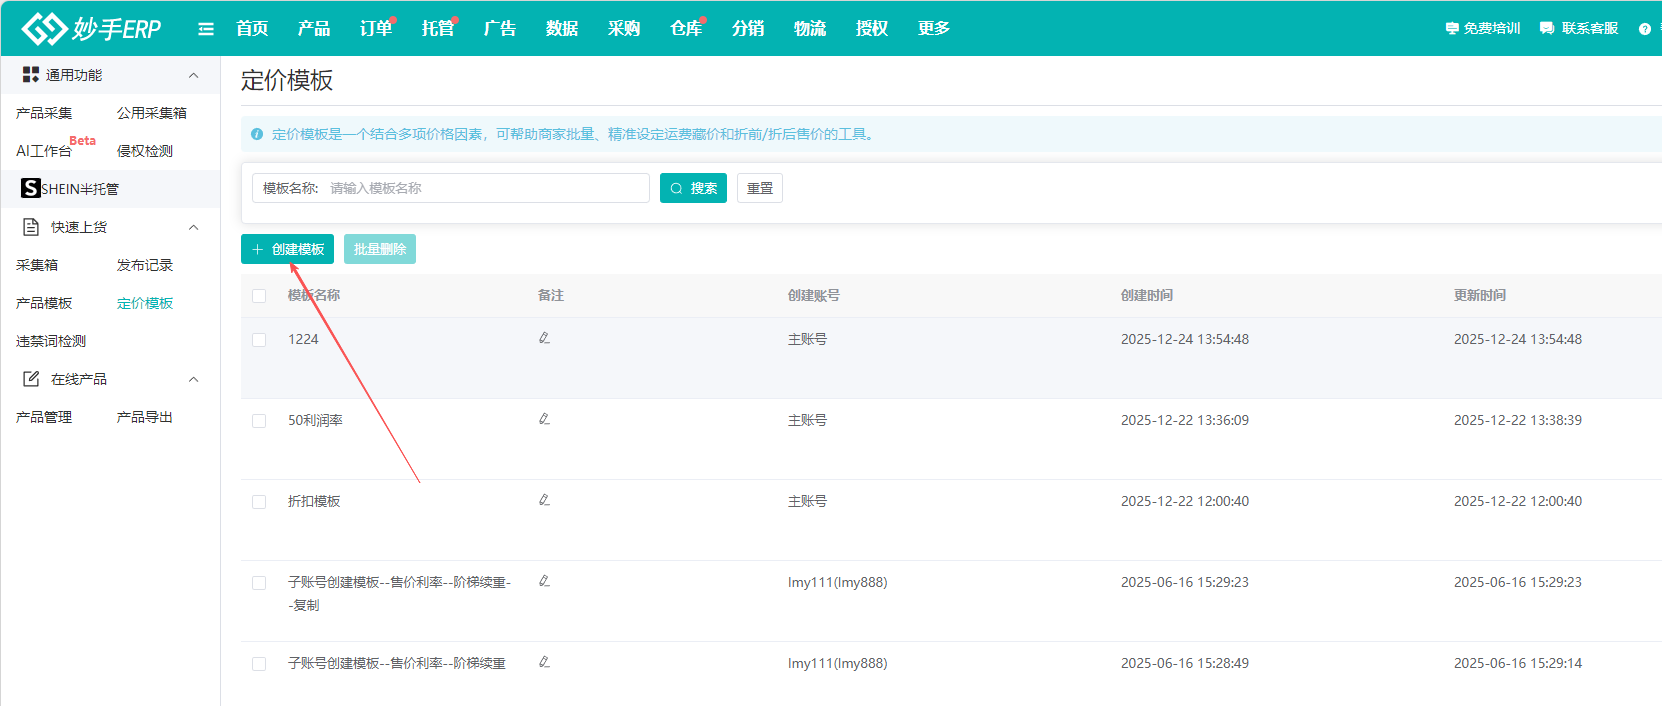Collapse the 在线产品 sidebar group
The height and width of the screenshot is (706, 1662).
[193, 379]
